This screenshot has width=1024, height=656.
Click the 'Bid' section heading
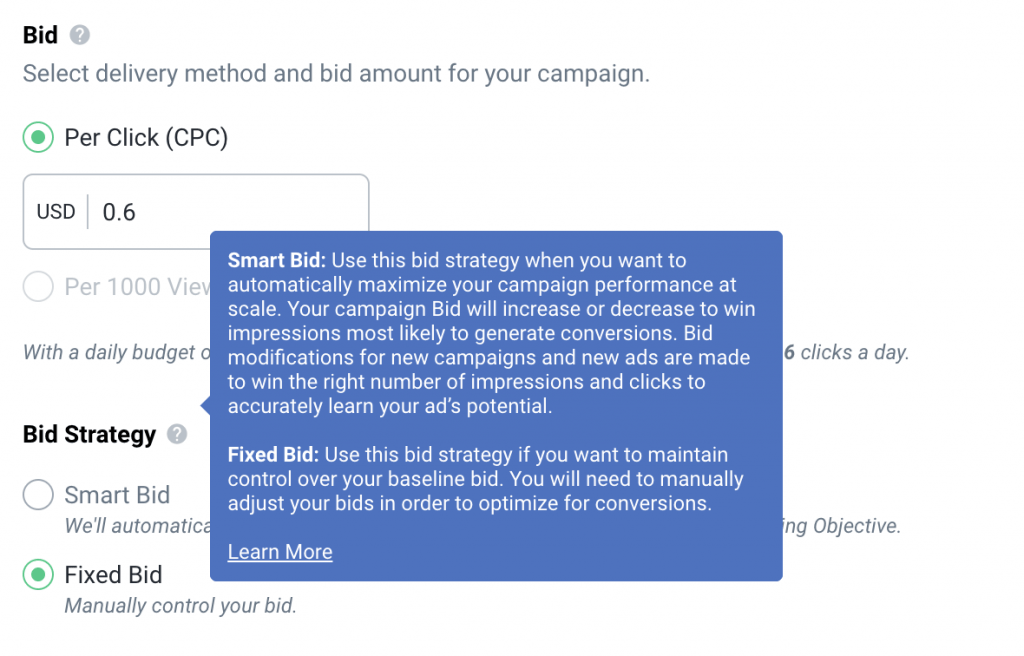[39, 35]
